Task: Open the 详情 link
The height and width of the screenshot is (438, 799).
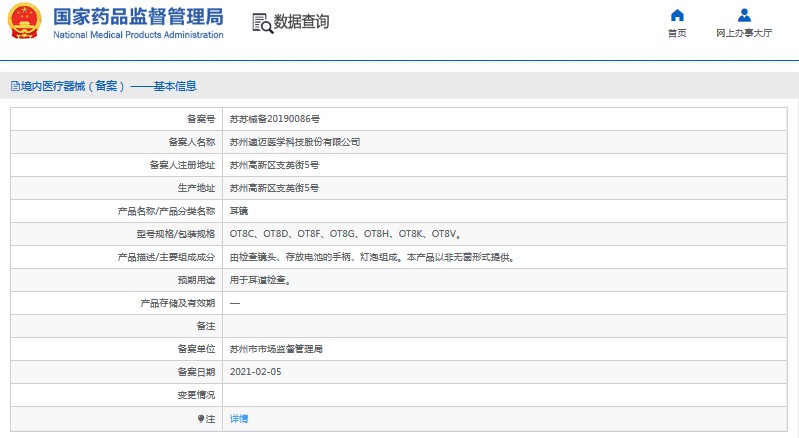Action: tap(239, 418)
